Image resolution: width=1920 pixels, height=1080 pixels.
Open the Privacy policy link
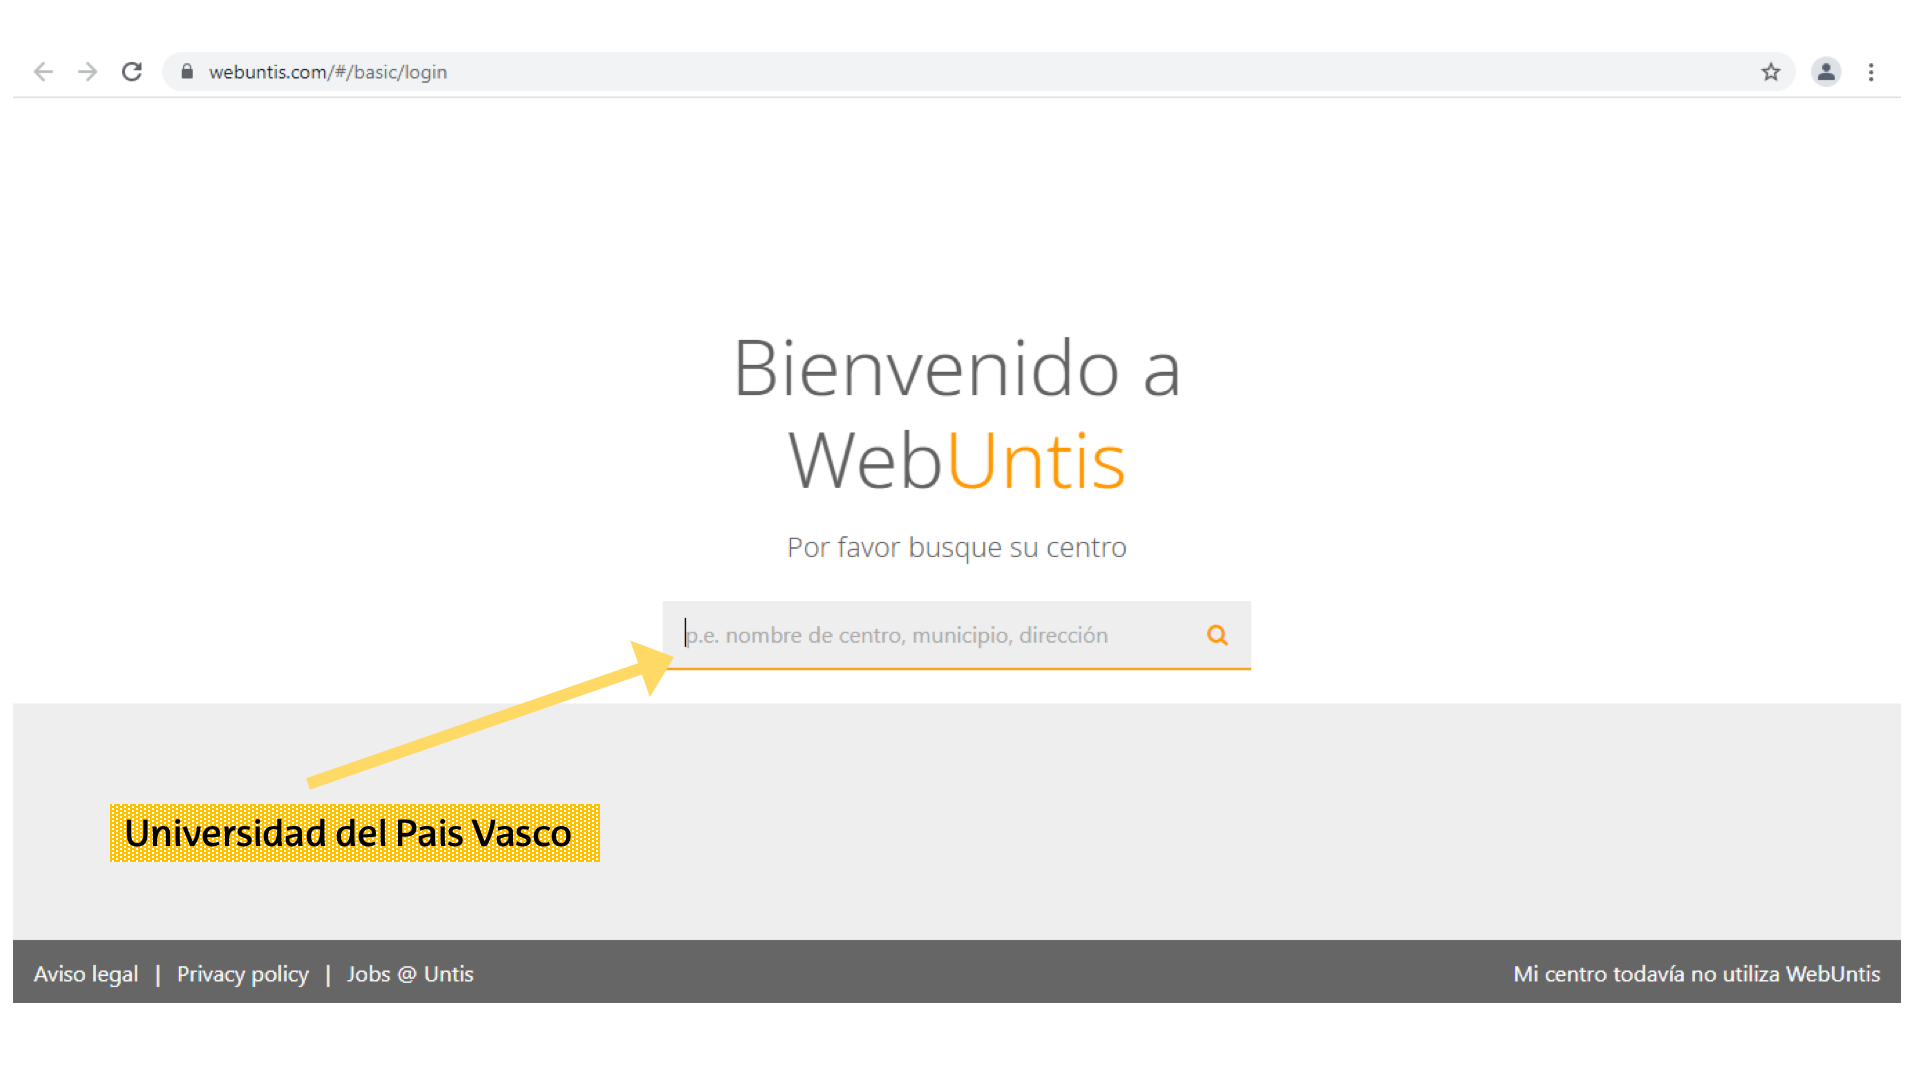point(243,974)
